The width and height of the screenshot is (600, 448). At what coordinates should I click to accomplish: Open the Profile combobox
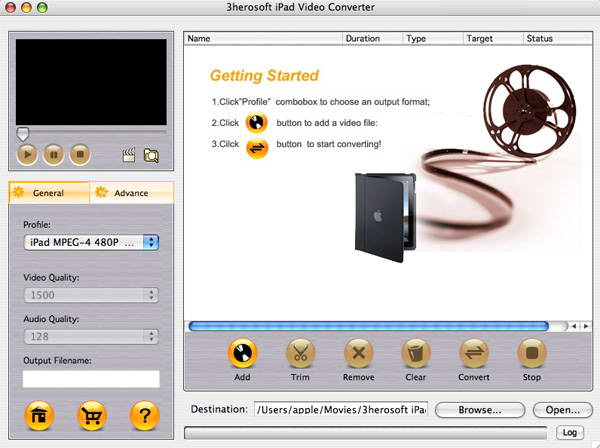coord(91,243)
